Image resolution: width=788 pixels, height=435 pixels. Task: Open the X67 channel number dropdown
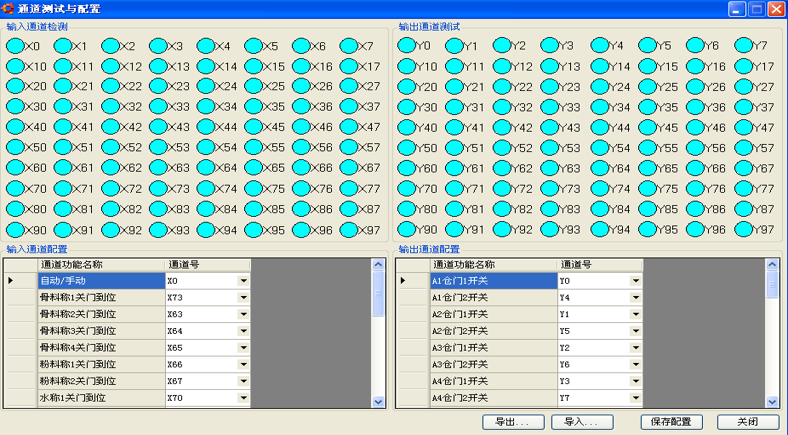click(x=243, y=381)
